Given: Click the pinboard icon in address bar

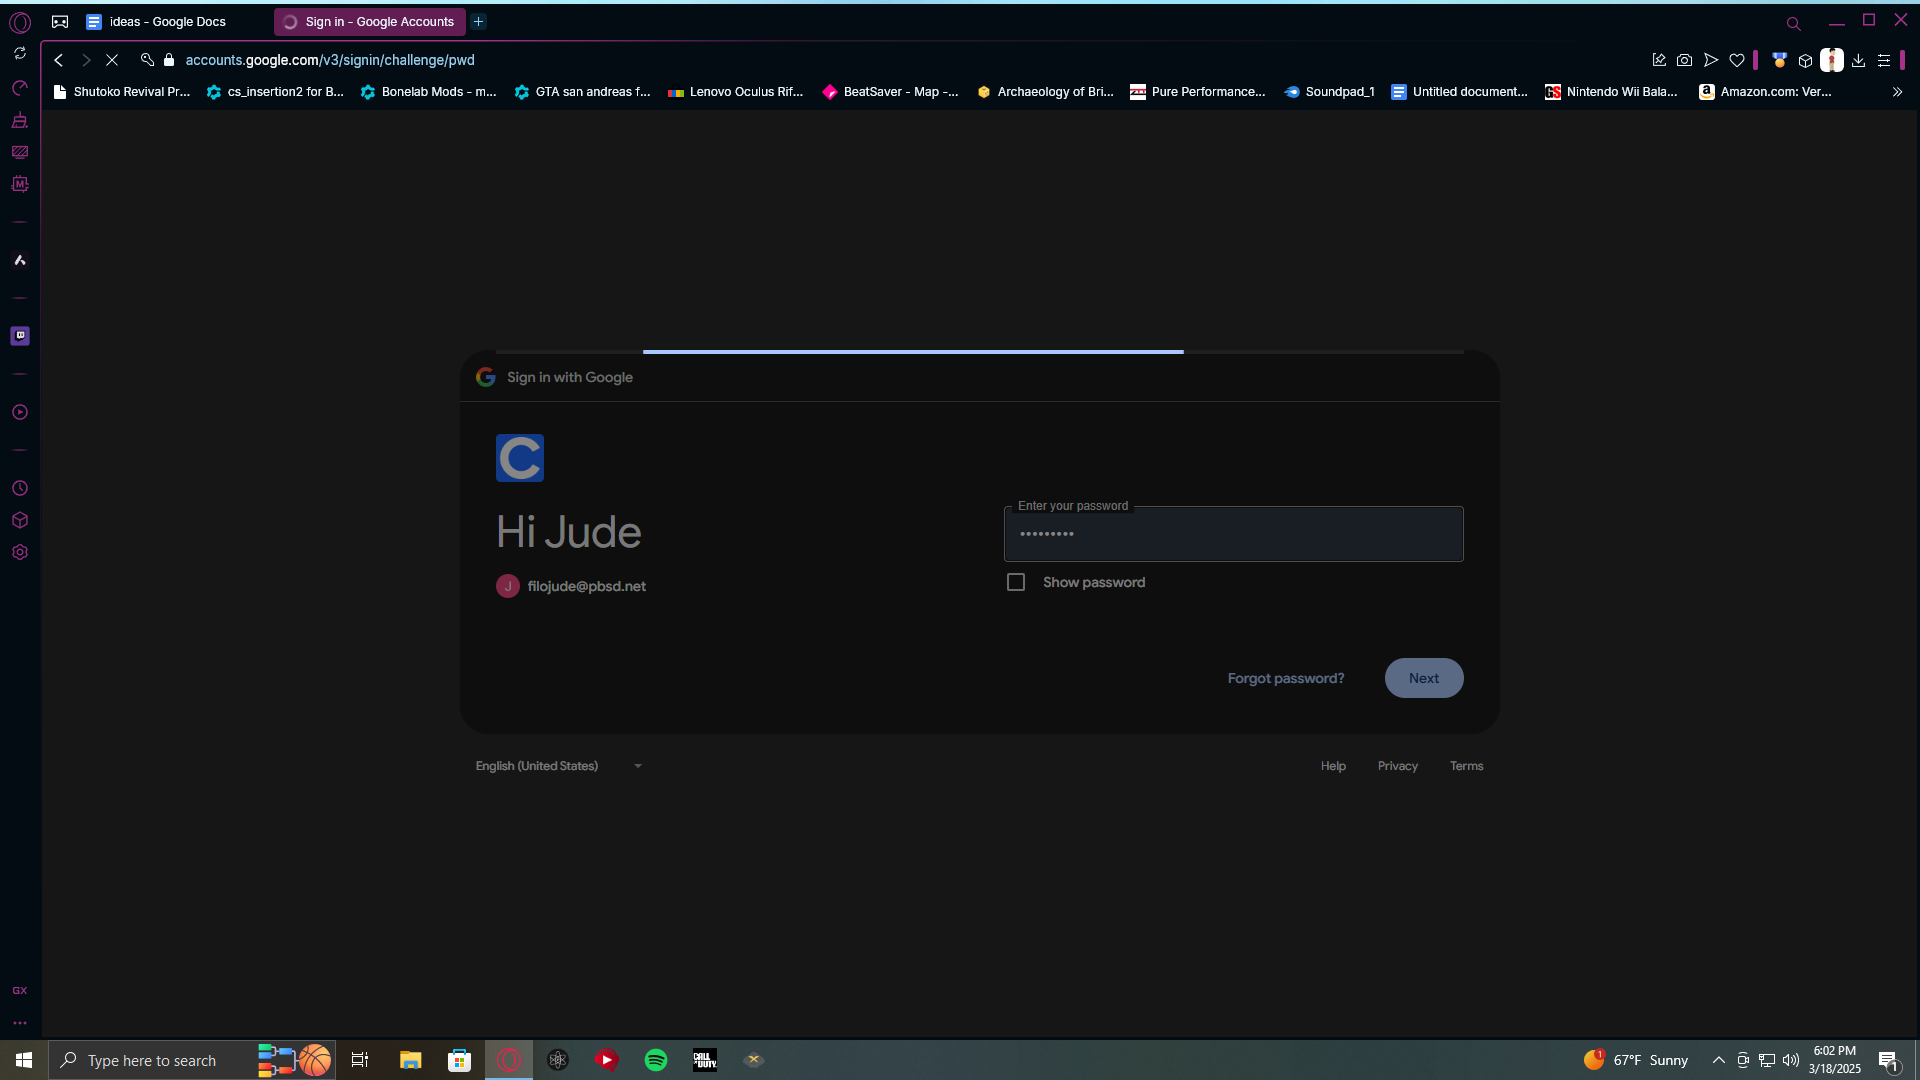Looking at the screenshot, I should click(x=1659, y=60).
